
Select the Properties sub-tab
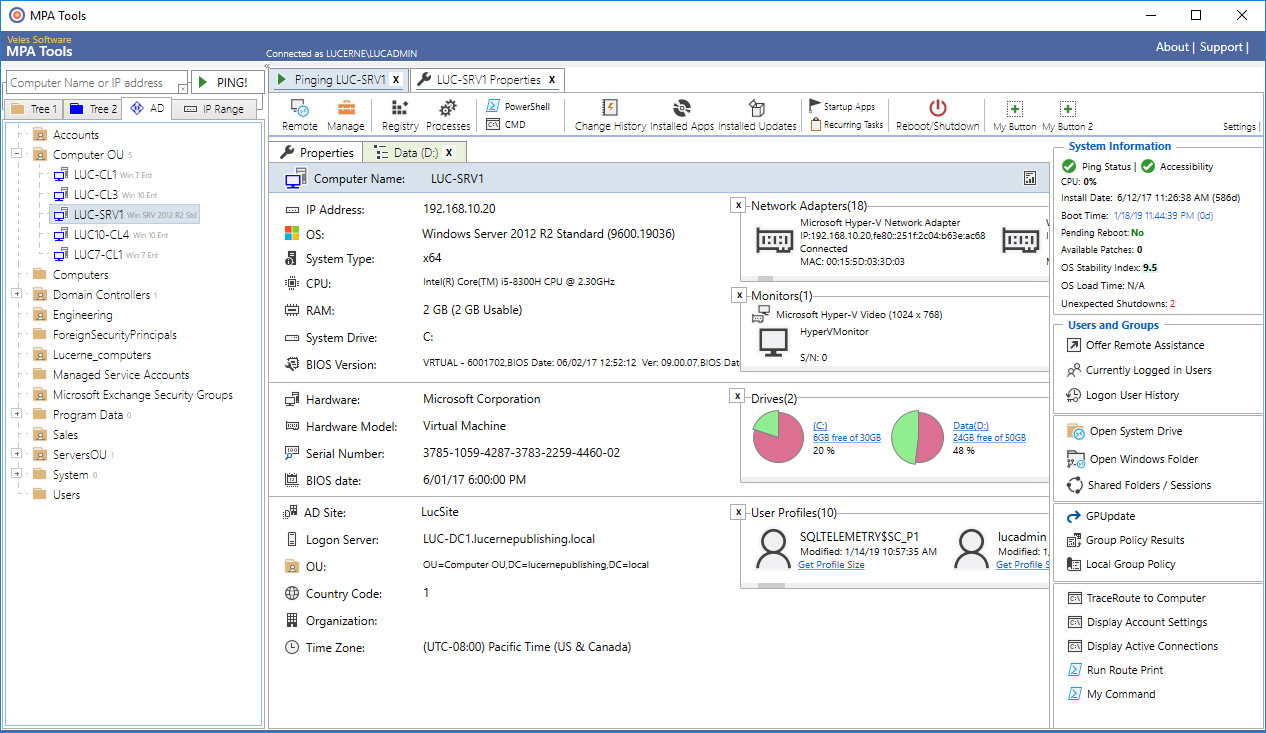click(317, 152)
